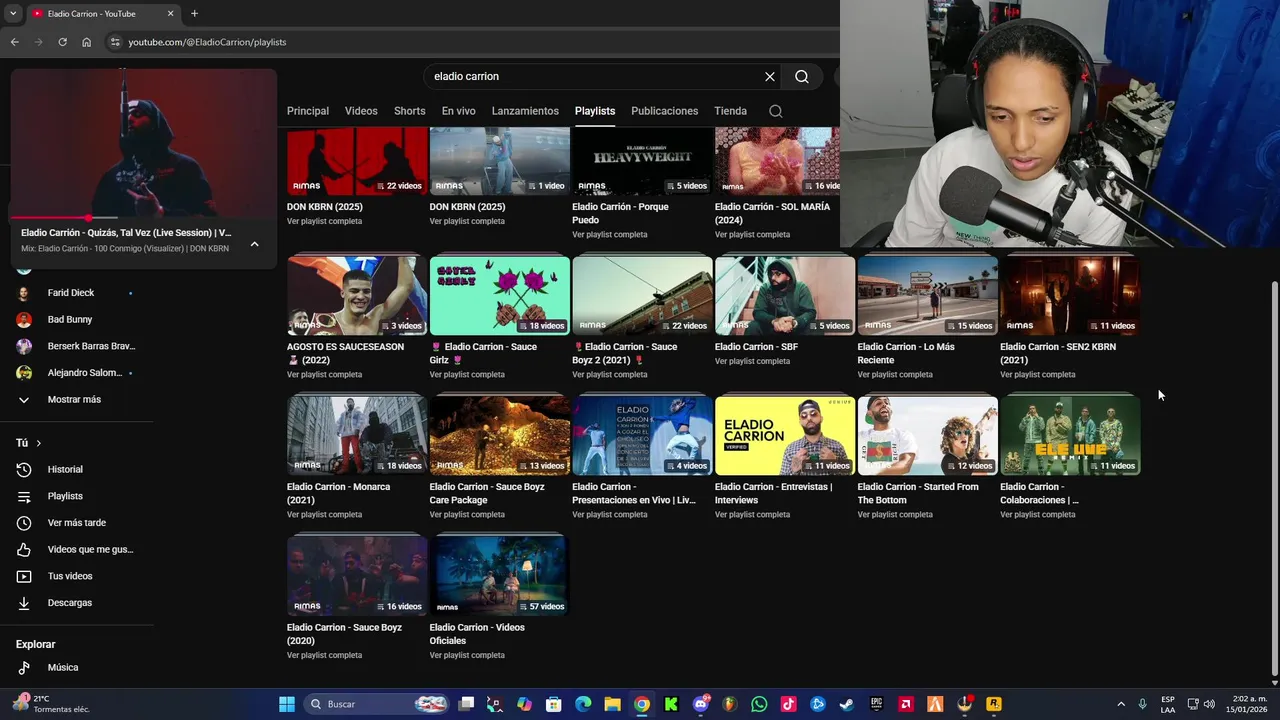Open Música under Explorar
Screen dimensions: 1280x720
click(x=62, y=668)
